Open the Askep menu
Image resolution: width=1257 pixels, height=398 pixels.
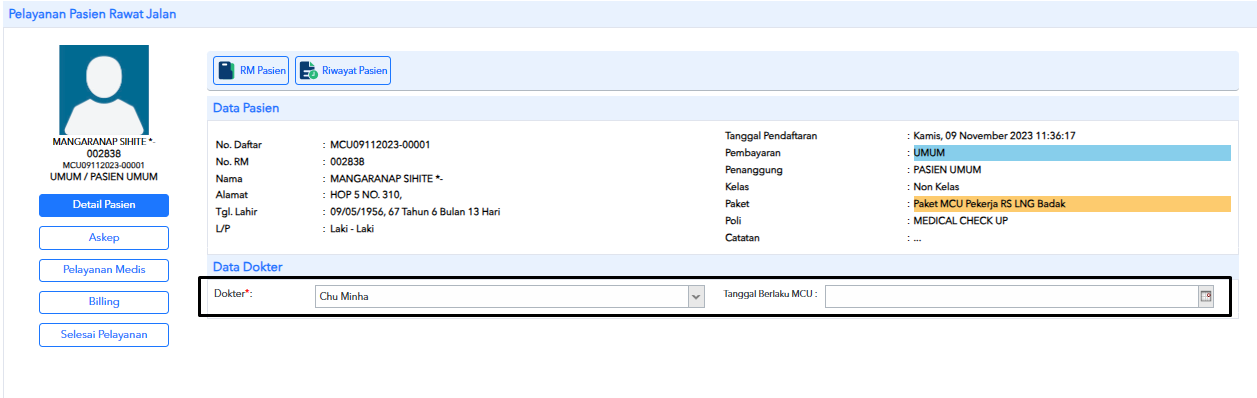pos(104,237)
